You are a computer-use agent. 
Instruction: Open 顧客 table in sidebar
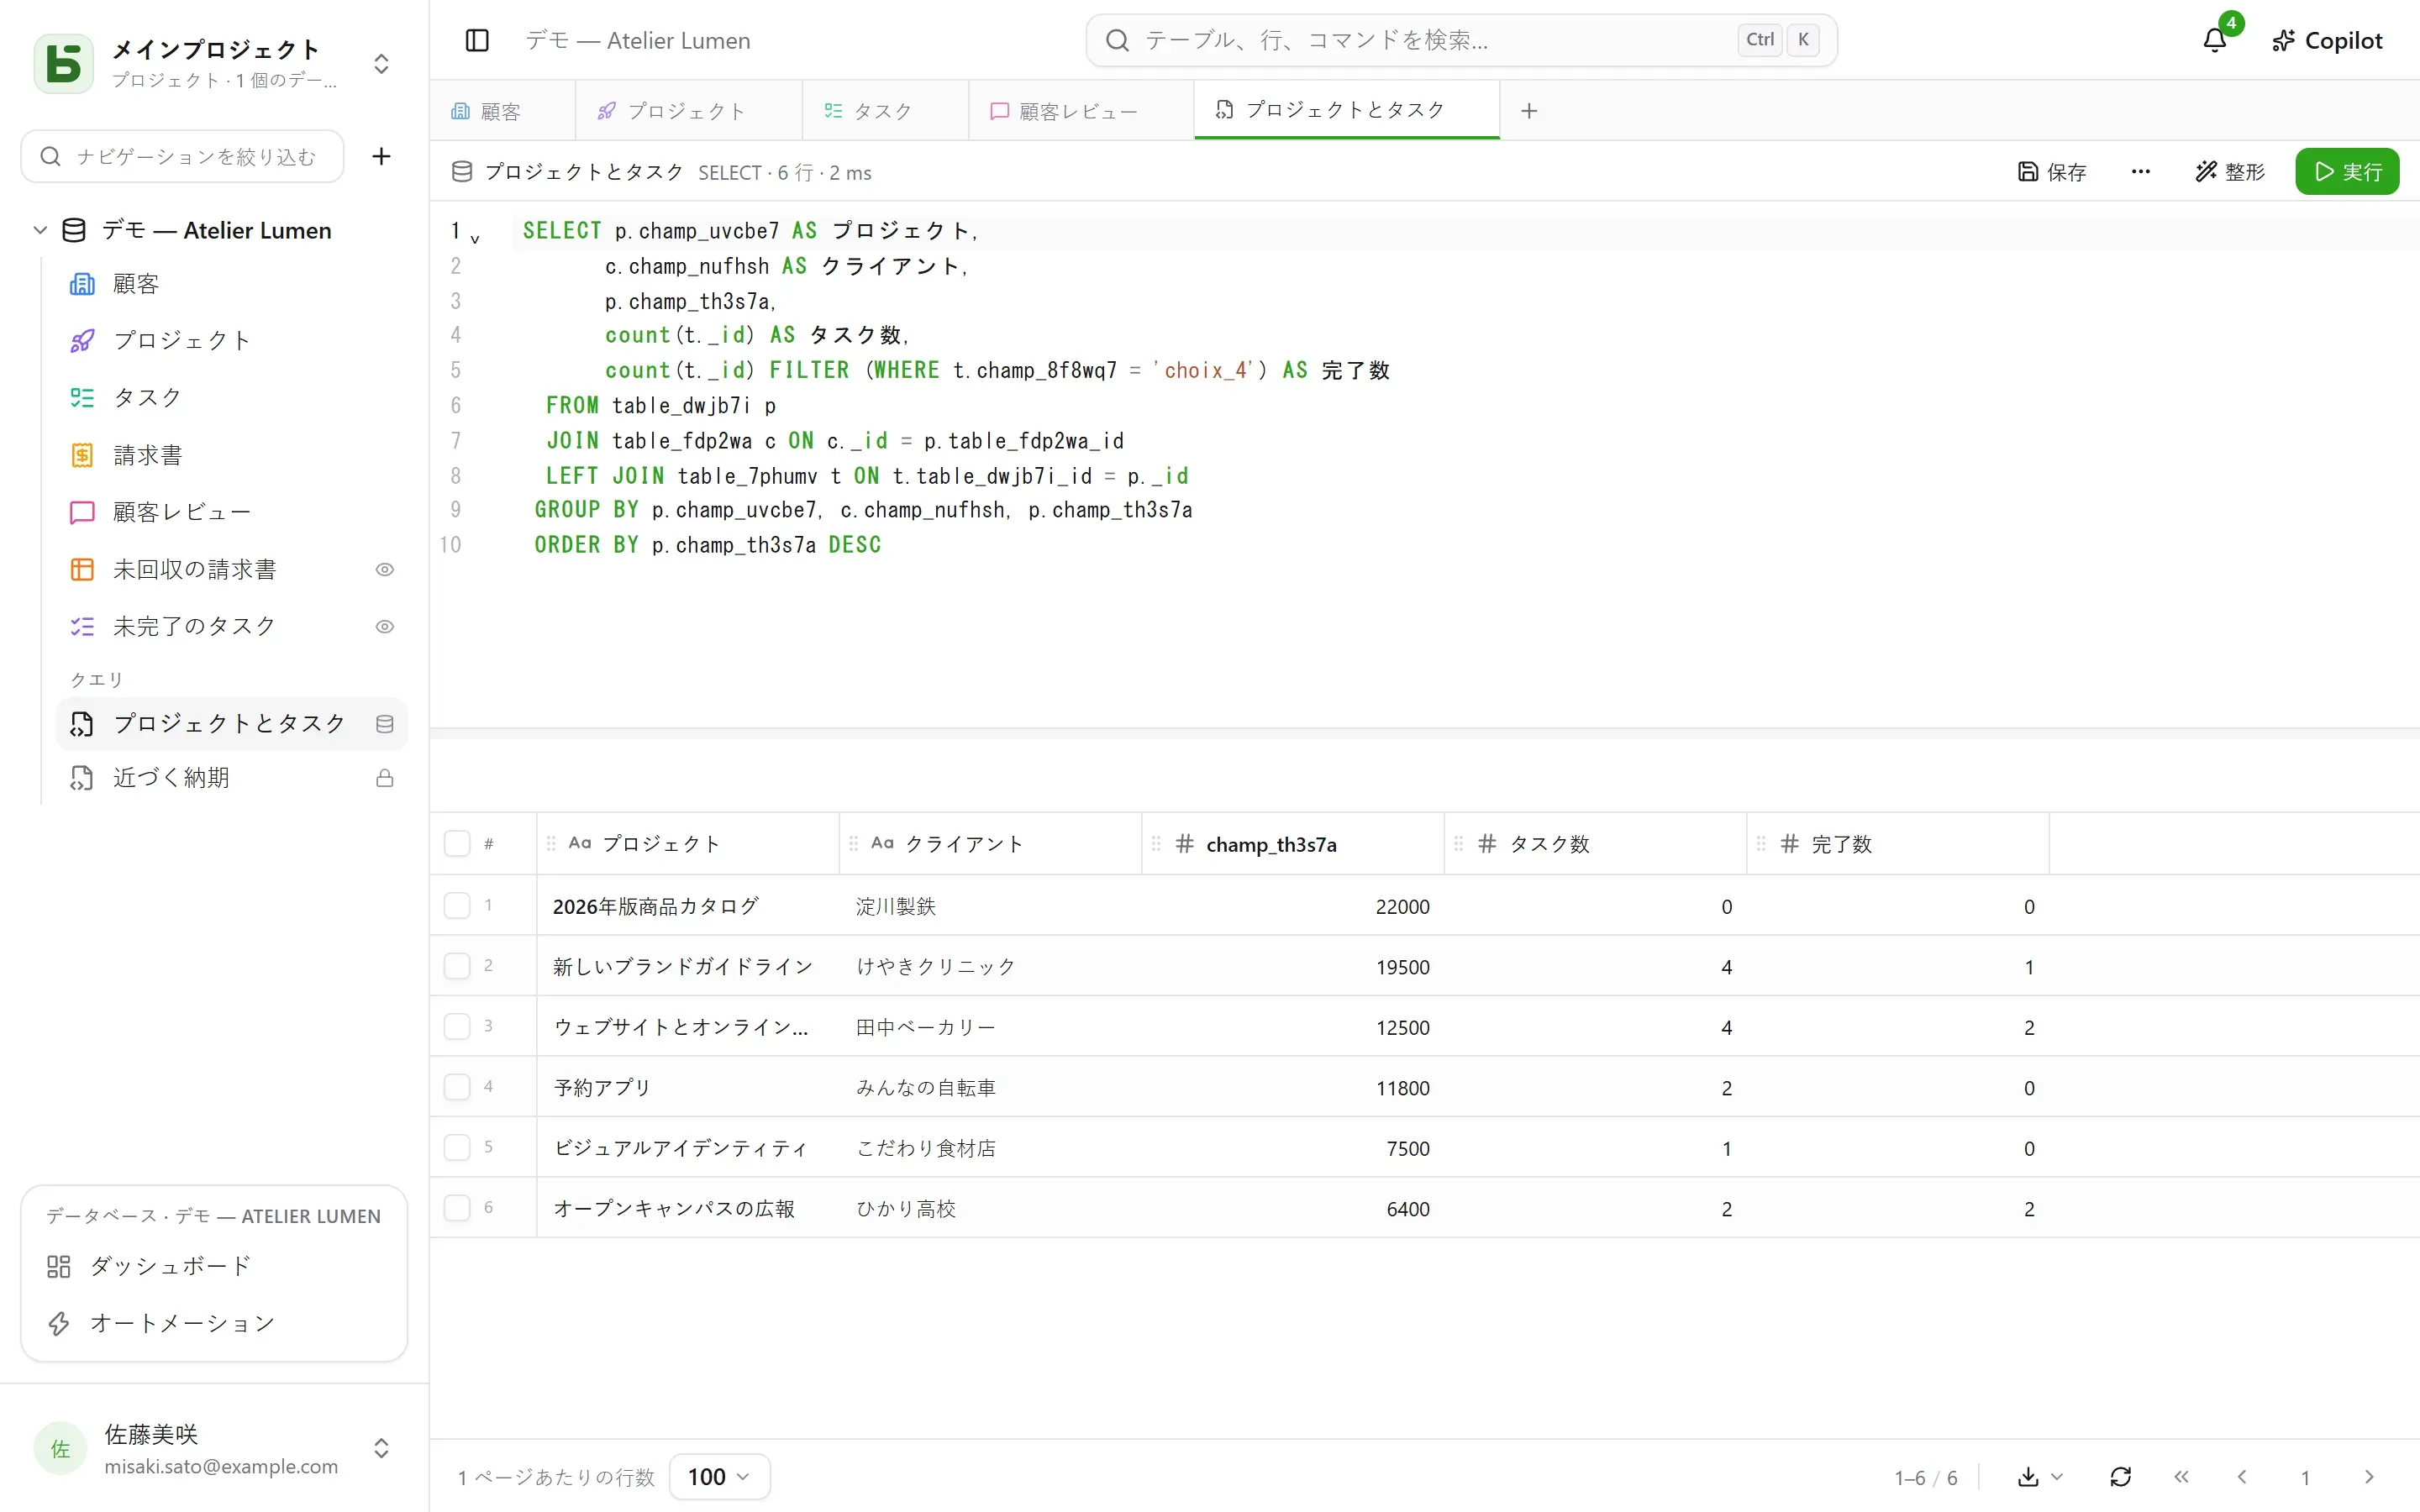click(x=232, y=284)
